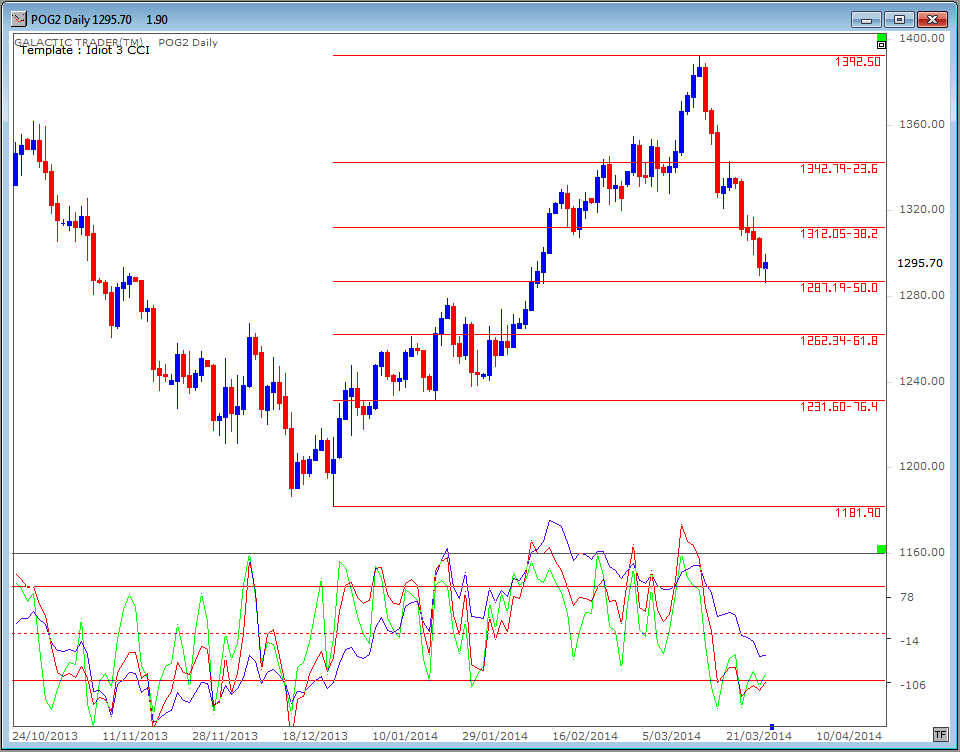
Task: Click the 10/01/2014 date label
Action: click(x=405, y=735)
